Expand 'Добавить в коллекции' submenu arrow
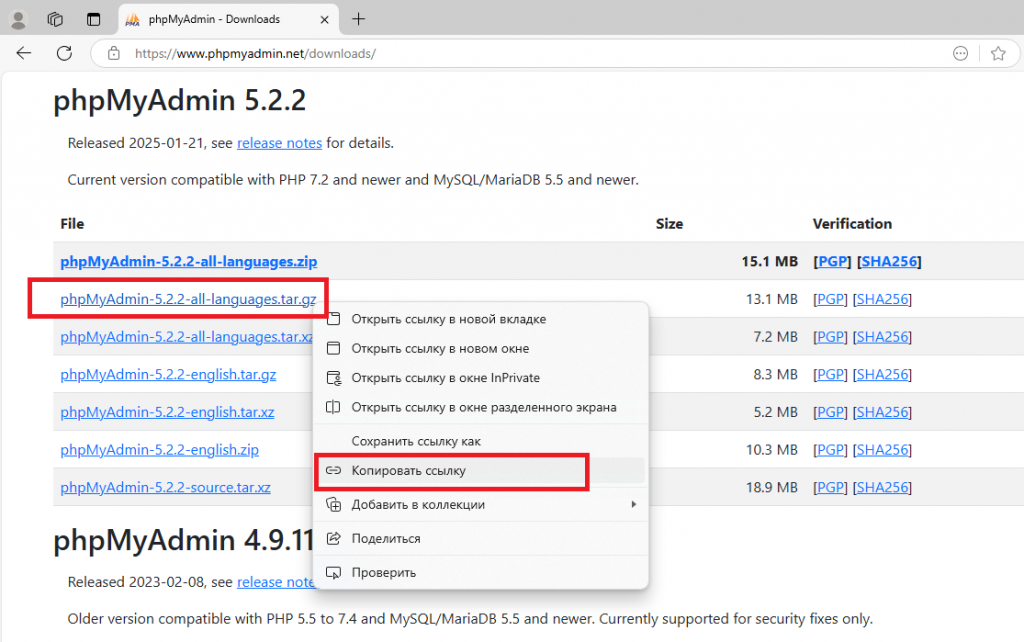 (633, 504)
